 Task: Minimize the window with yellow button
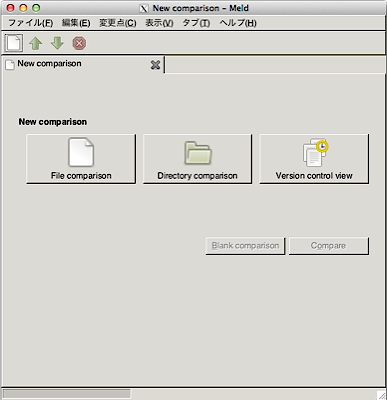[23, 8]
